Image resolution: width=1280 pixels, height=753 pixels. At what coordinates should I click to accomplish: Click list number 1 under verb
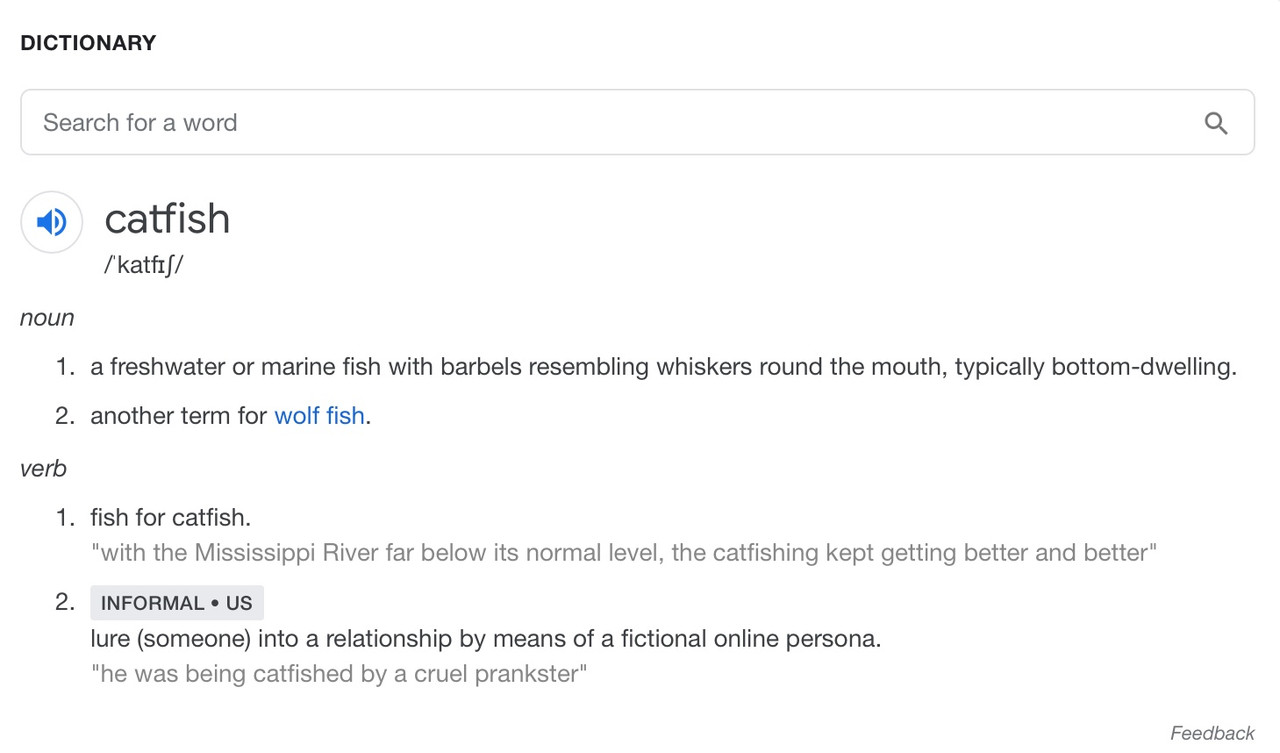[65, 518]
